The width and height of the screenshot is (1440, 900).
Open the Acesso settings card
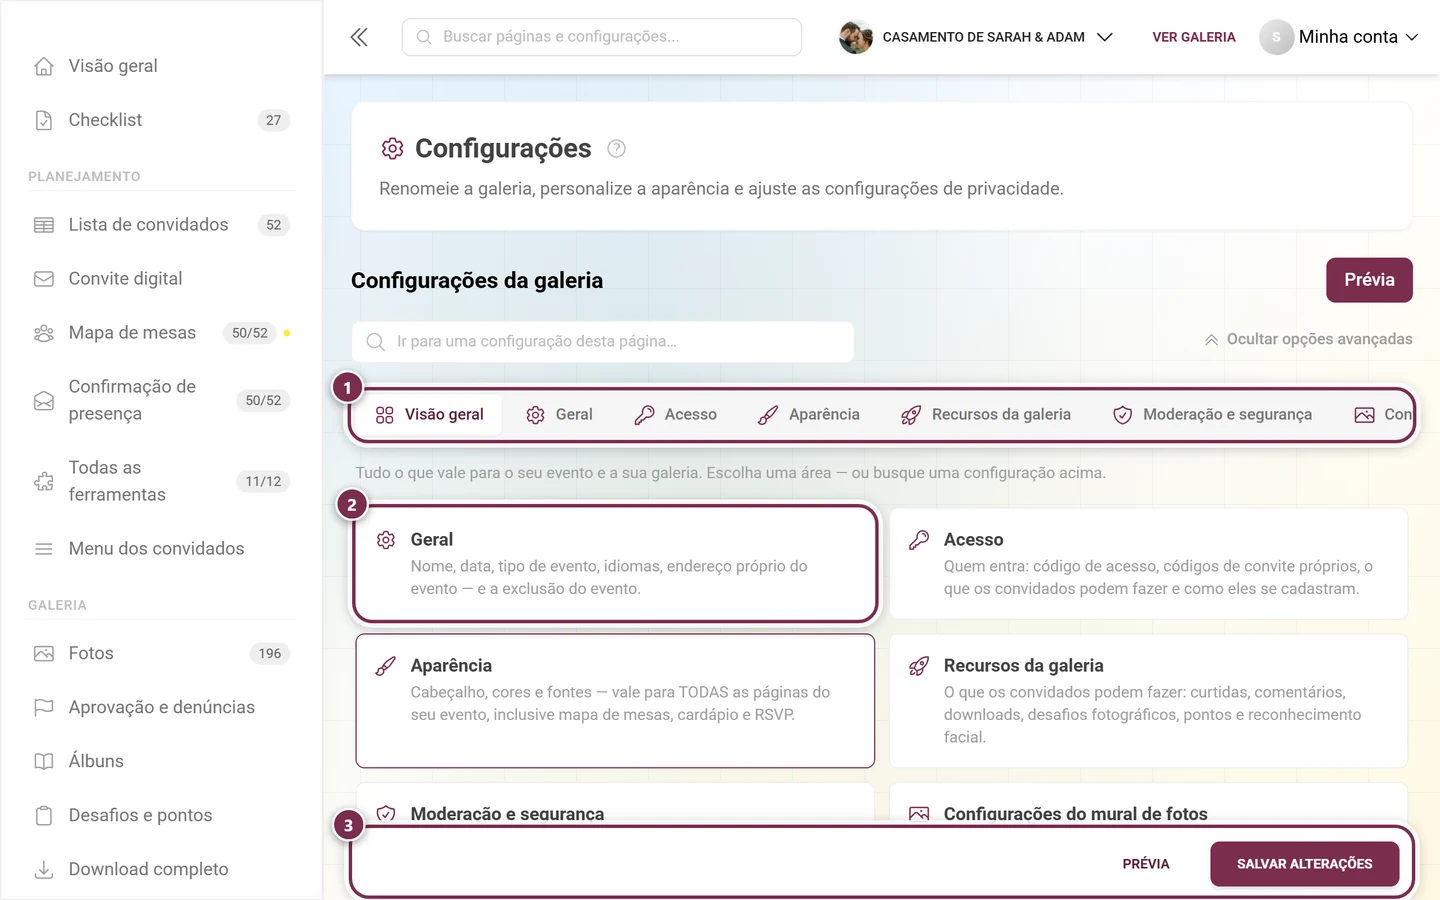point(1148,564)
